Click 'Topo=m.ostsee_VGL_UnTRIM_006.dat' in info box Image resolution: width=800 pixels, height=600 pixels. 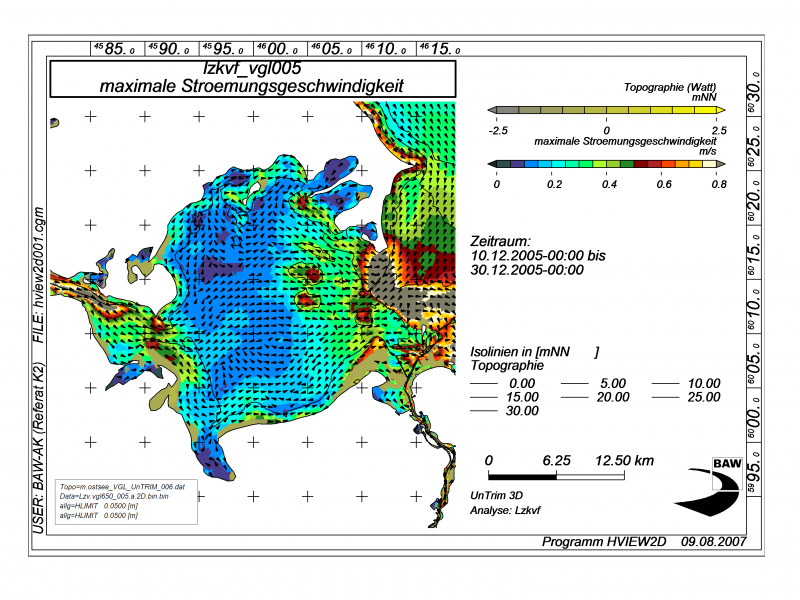[x=122, y=487]
